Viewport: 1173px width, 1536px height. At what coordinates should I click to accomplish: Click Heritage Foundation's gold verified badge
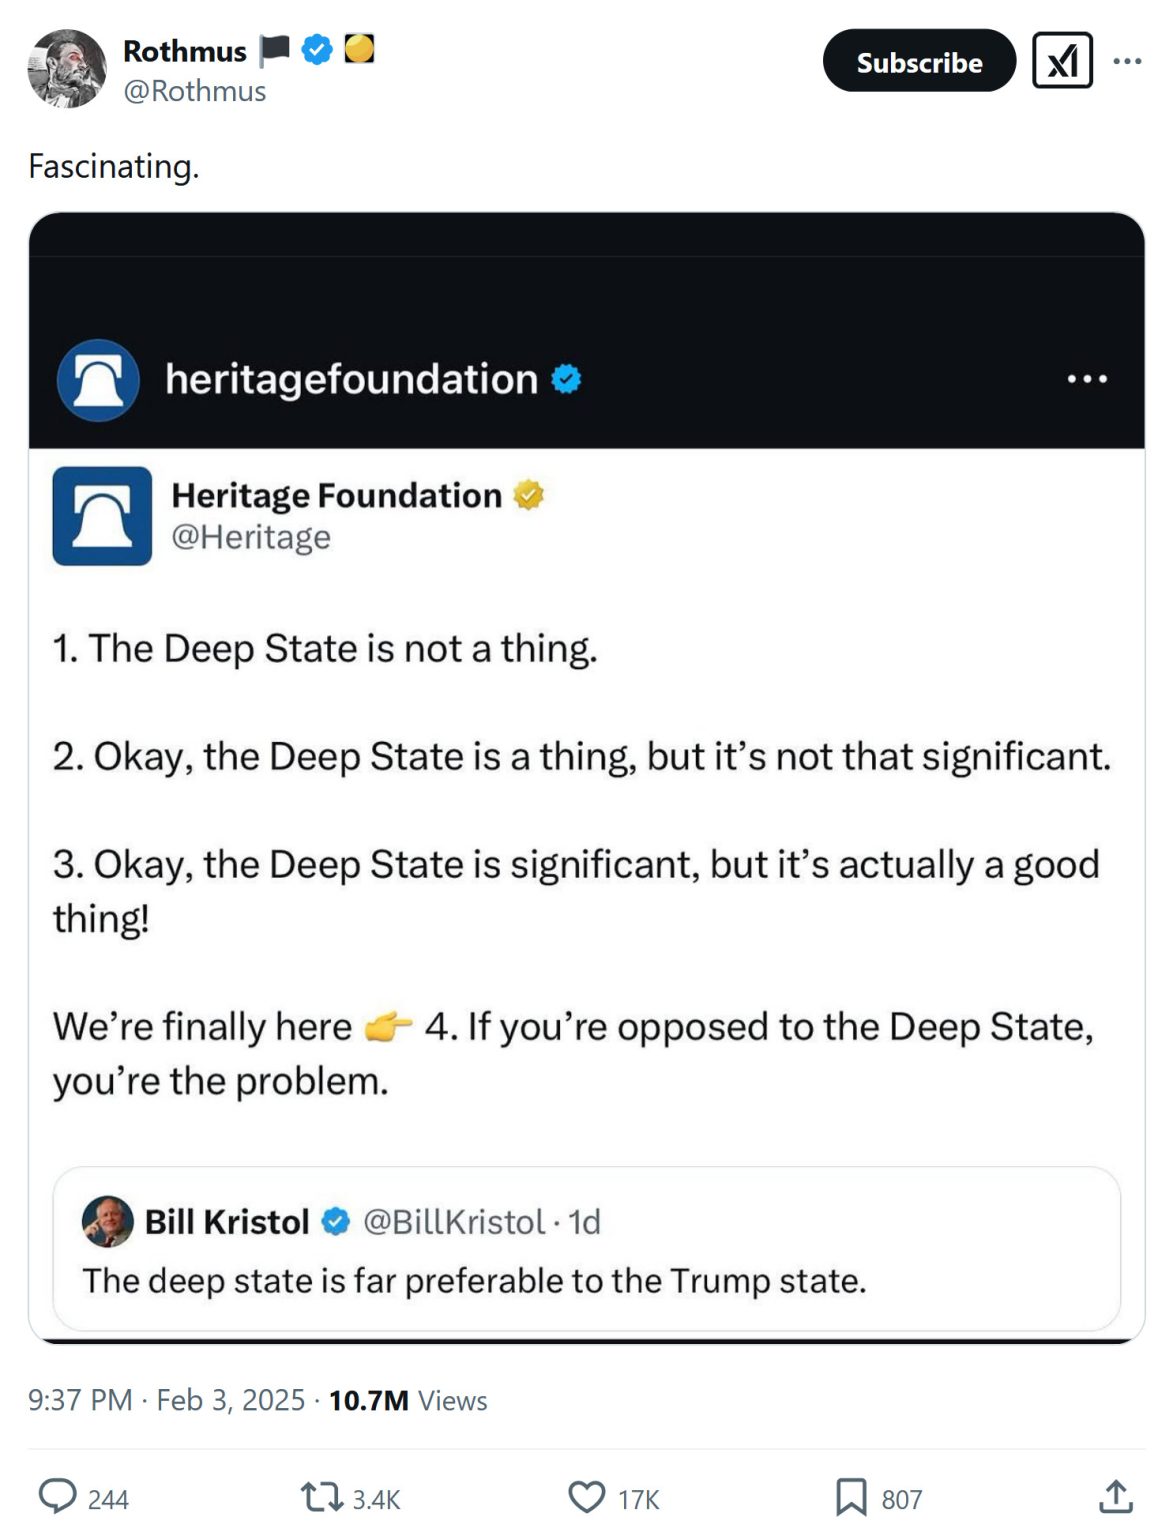pyautogui.click(x=529, y=494)
